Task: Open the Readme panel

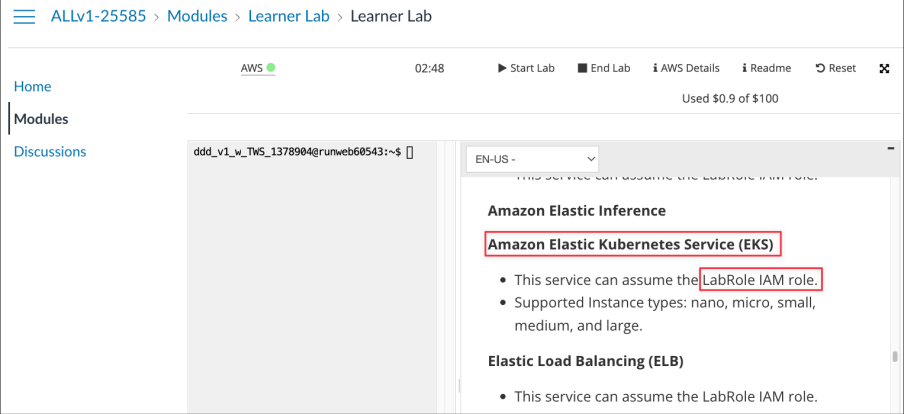Action: point(766,68)
